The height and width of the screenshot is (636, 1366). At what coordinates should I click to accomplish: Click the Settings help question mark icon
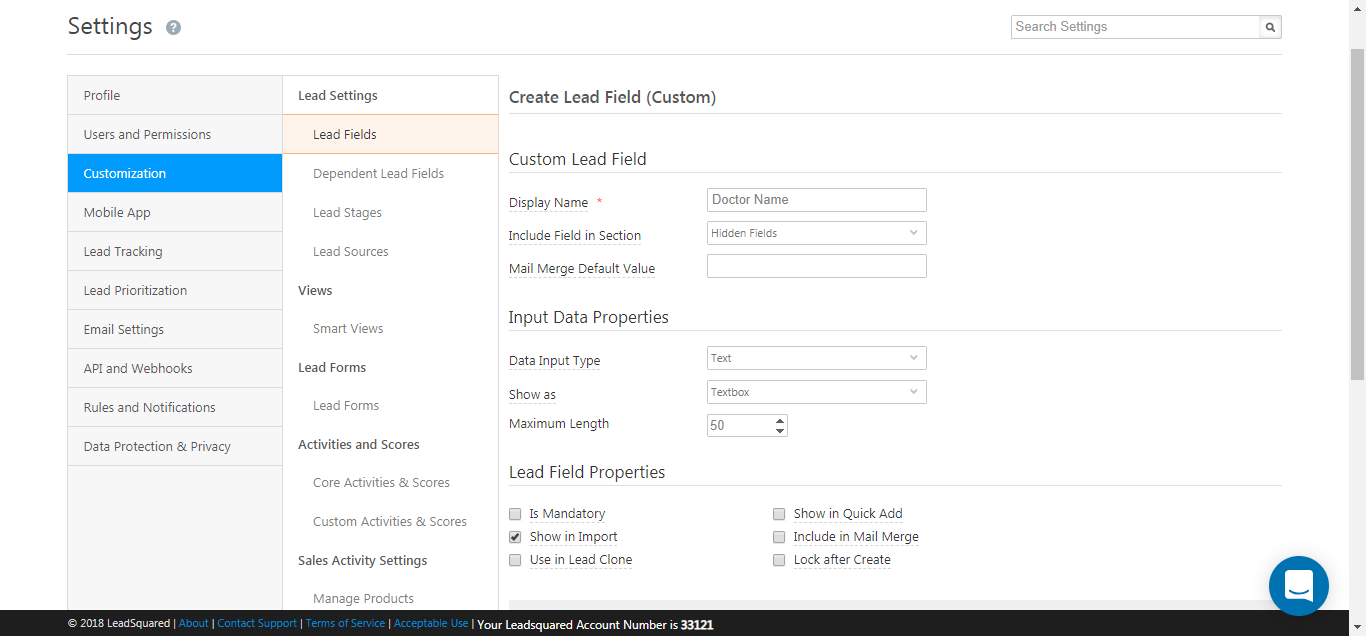(173, 28)
